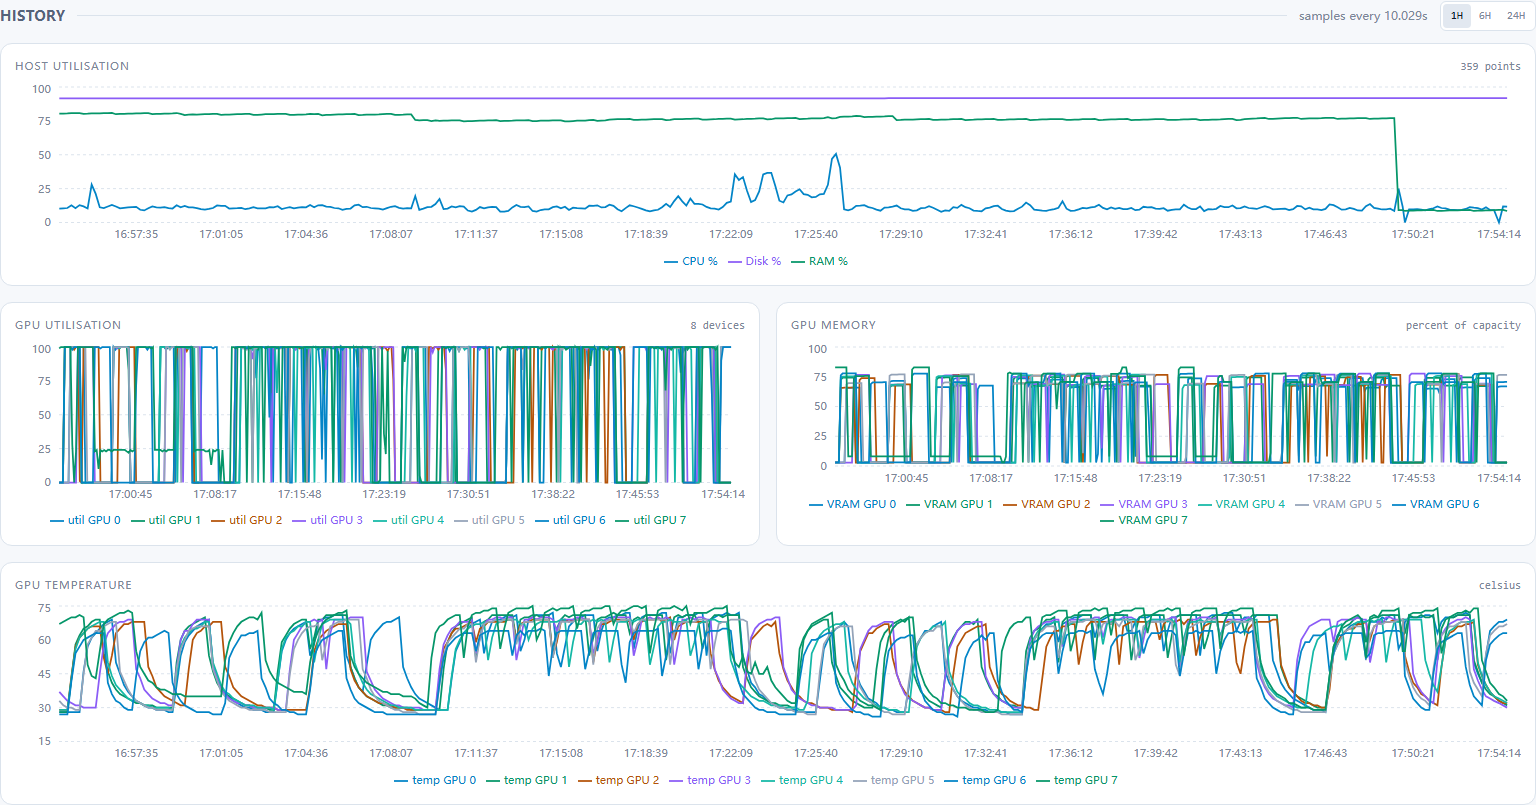Viewport: 1536px width, 805px height.
Task: Click the HISTORY section heading
Action: coord(33,16)
